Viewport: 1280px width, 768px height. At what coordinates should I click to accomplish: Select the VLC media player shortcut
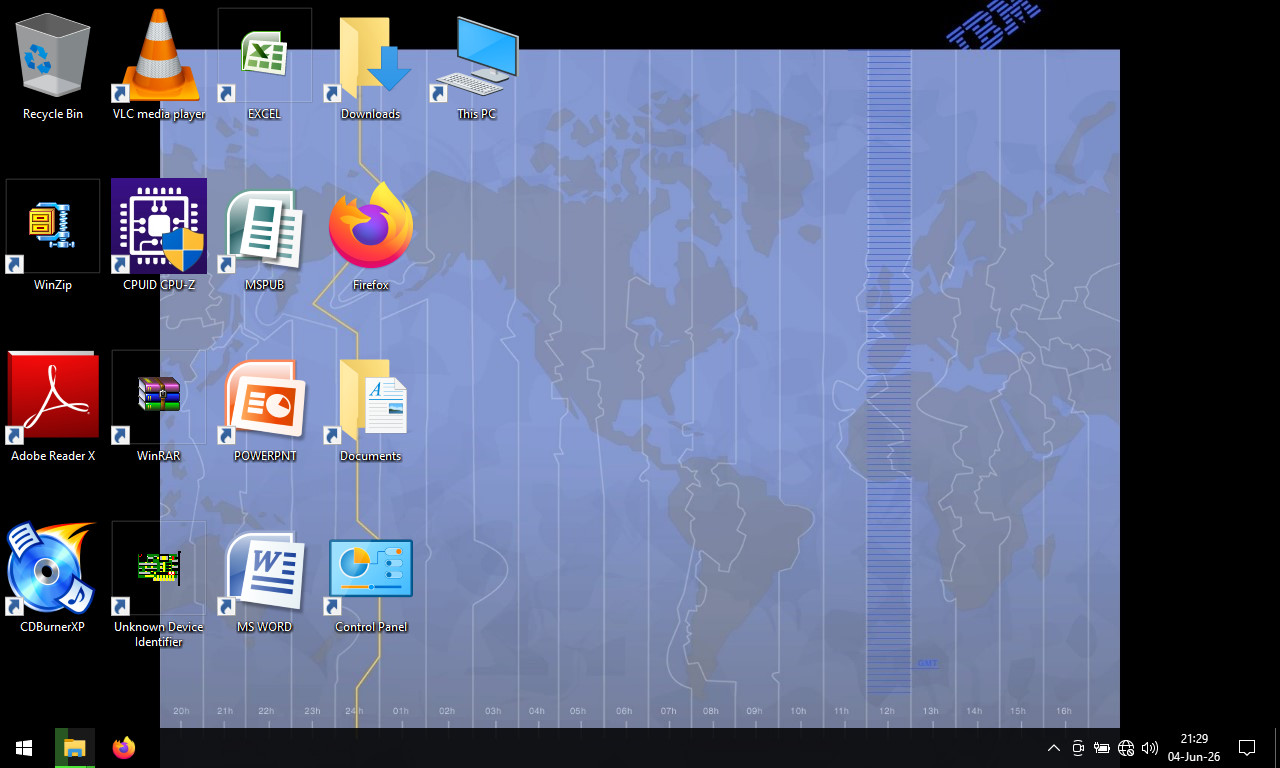(x=159, y=65)
